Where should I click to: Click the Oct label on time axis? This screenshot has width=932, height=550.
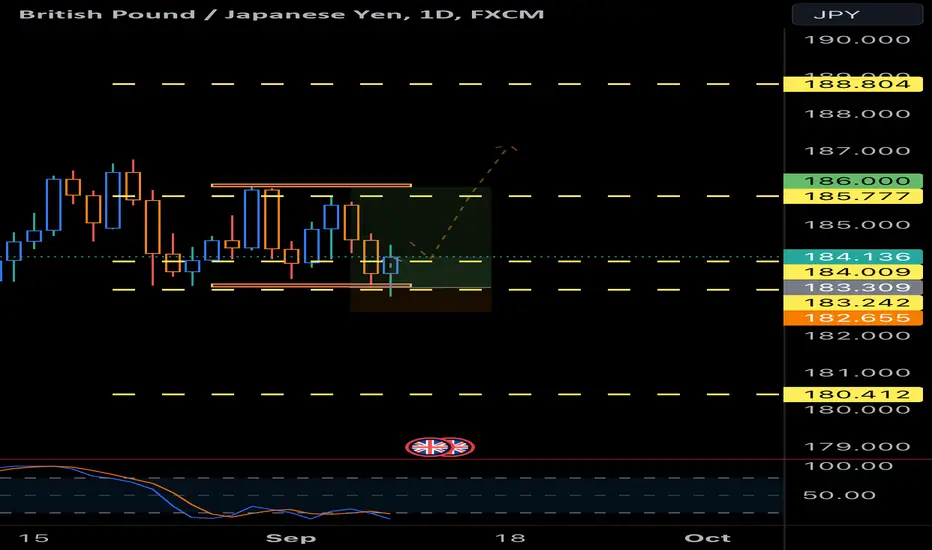click(x=707, y=538)
